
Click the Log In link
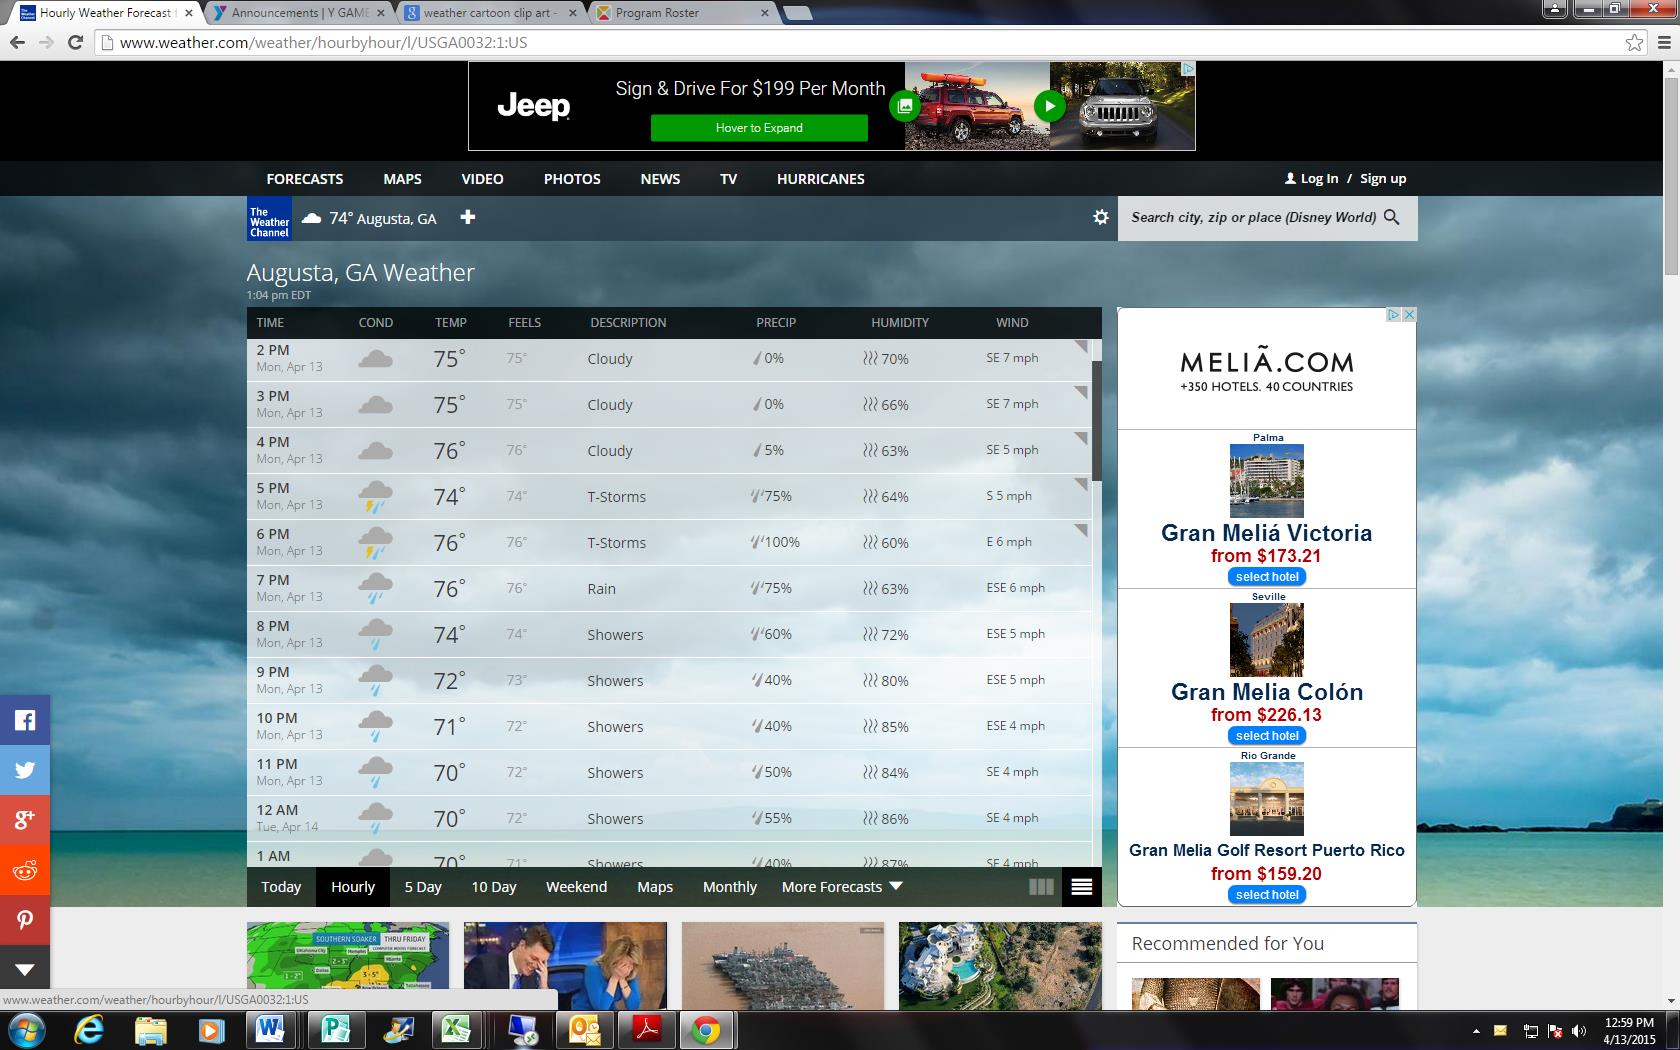tap(1318, 179)
